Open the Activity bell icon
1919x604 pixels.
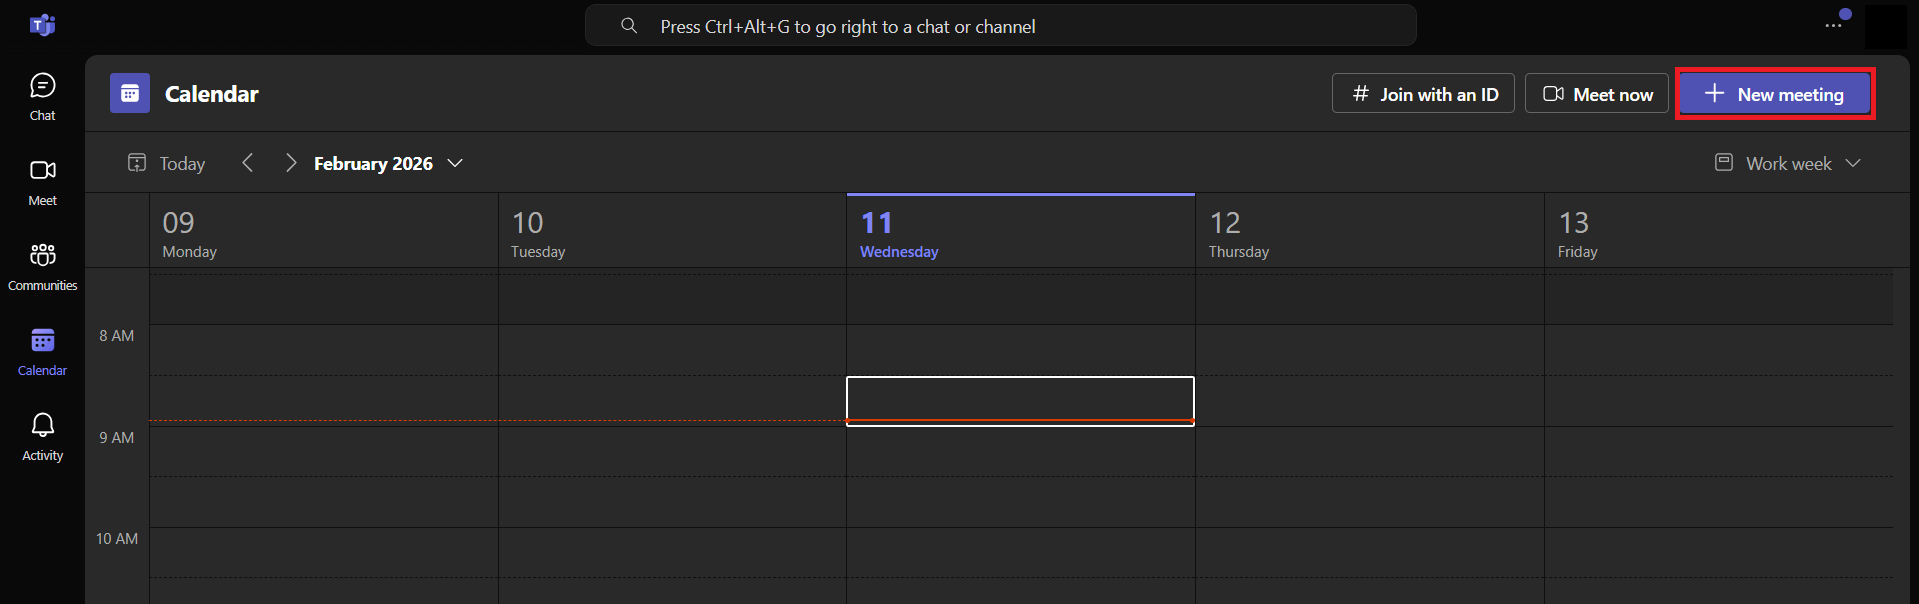point(42,437)
